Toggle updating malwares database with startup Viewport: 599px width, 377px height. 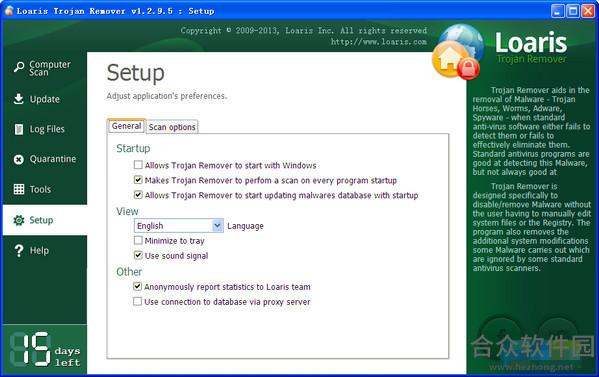[x=138, y=195]
